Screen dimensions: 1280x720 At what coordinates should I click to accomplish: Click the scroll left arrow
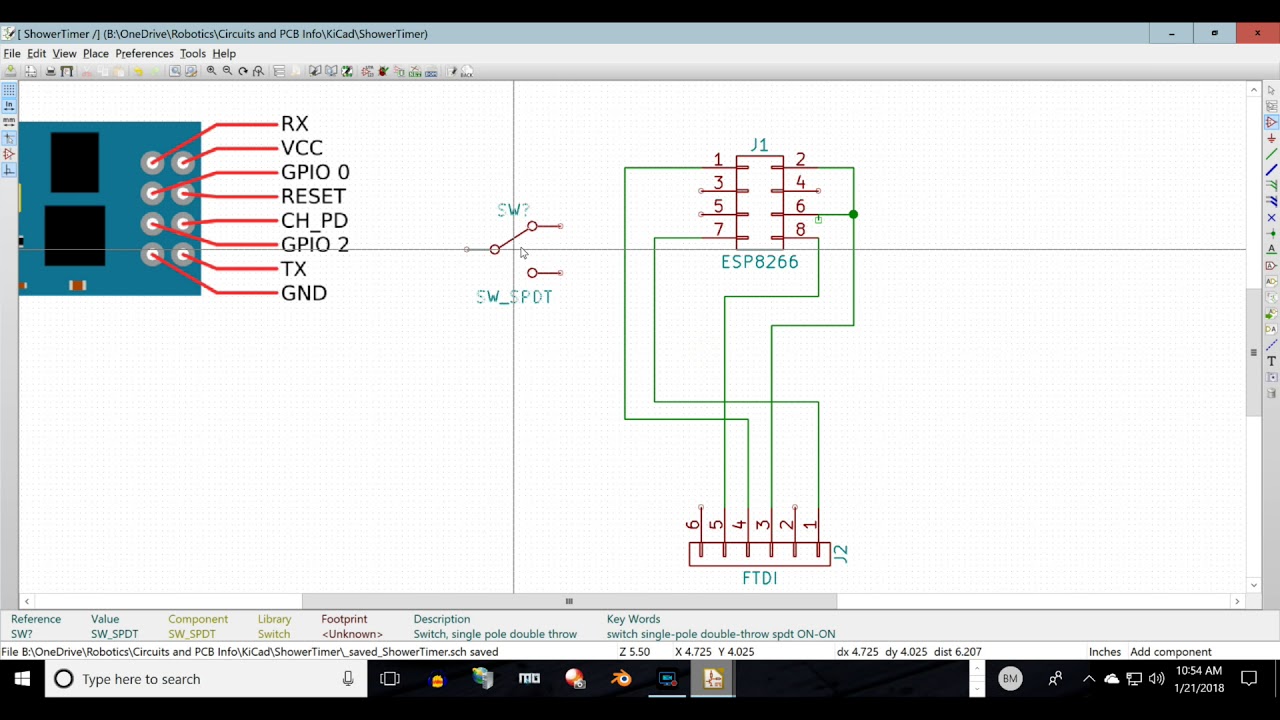click(x=27, y=601)
